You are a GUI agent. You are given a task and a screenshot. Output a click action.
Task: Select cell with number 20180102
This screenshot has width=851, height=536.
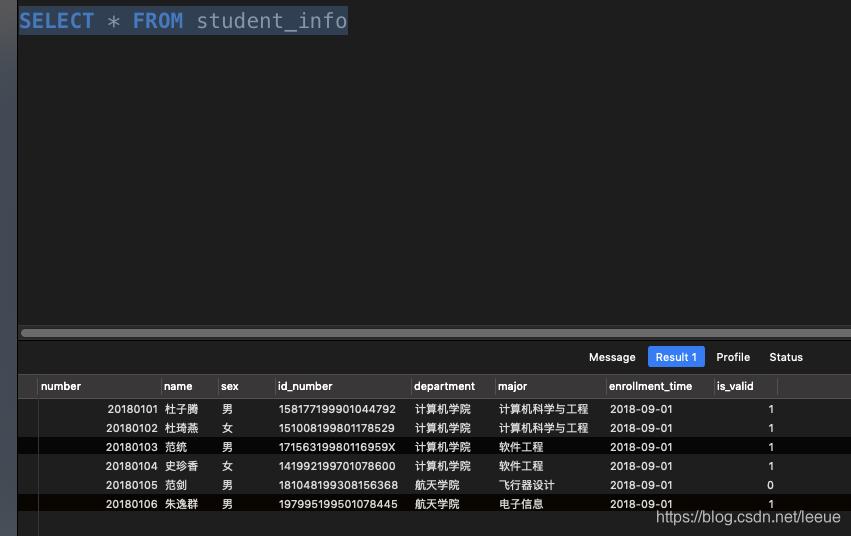[x=132, y=428]
